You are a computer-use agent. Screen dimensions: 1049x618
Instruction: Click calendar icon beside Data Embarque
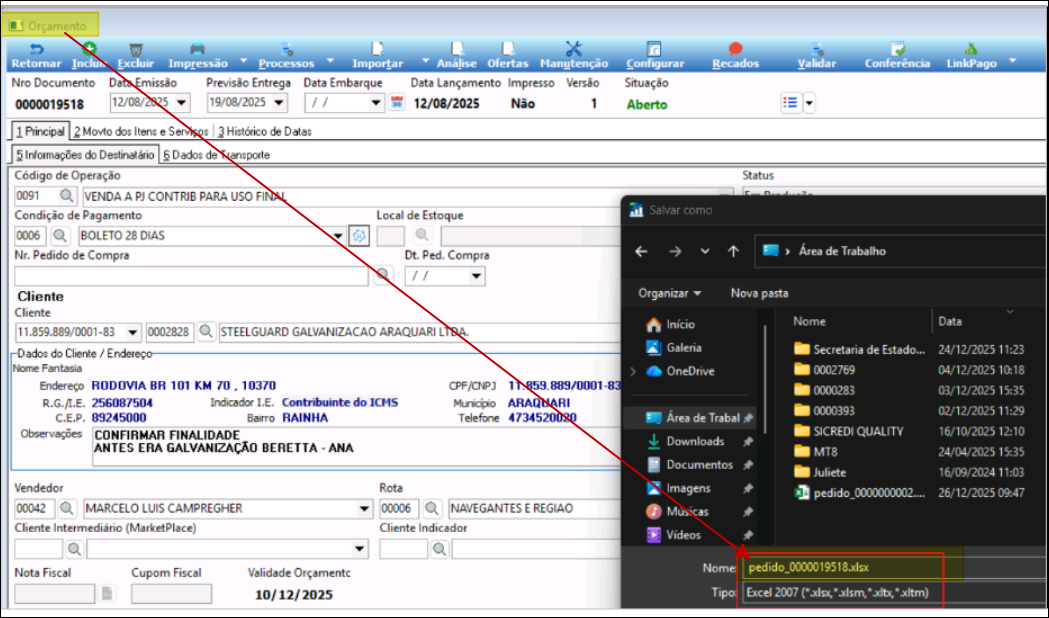pos(396,102)
